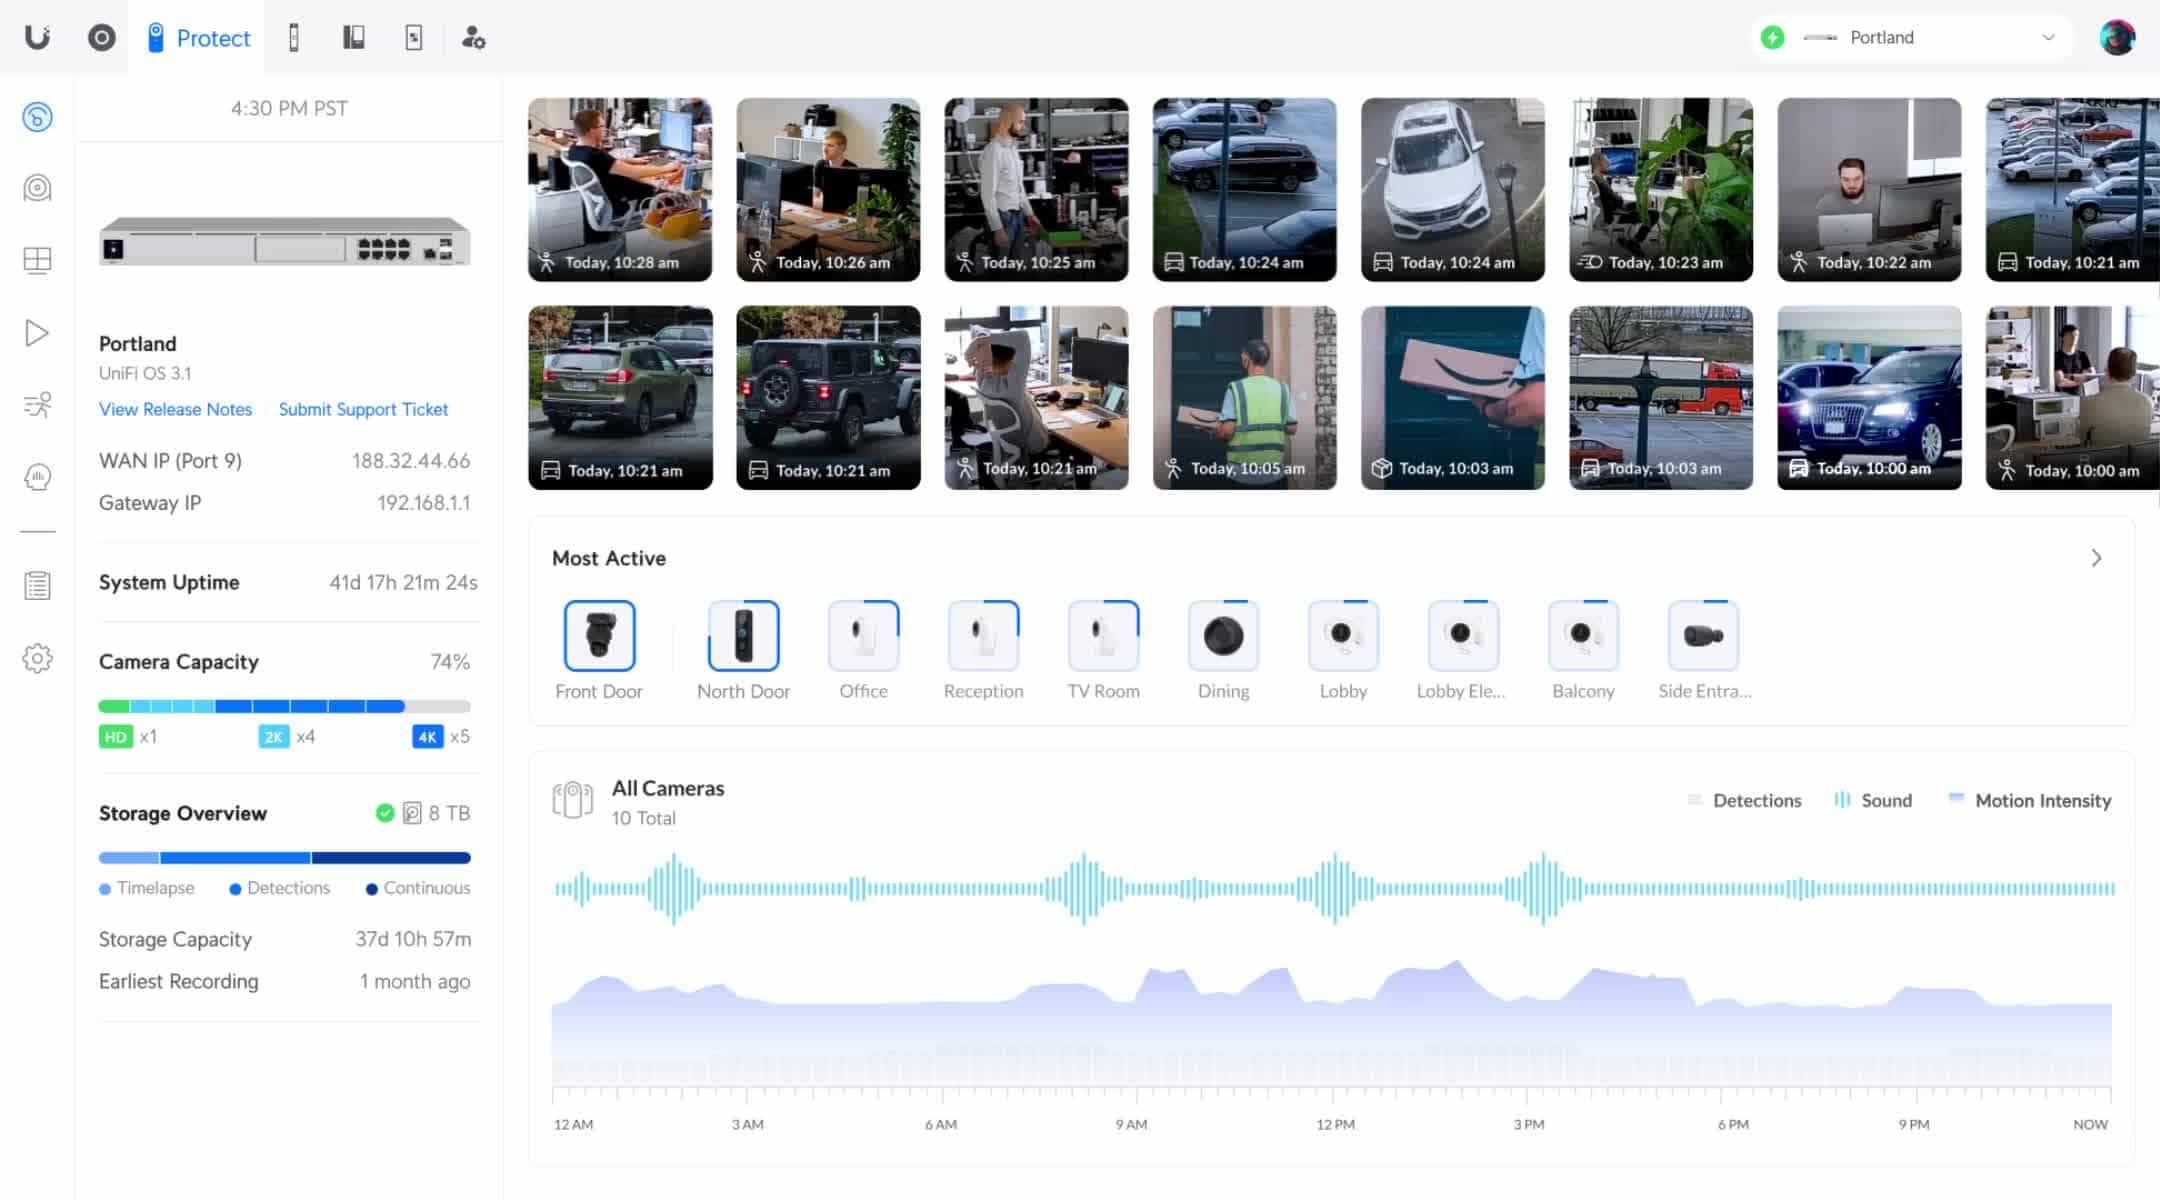This screenshot has height=1200, width=2160.
Task: Open the AI face recognition sidebar icon
Action: pos(37,478)
